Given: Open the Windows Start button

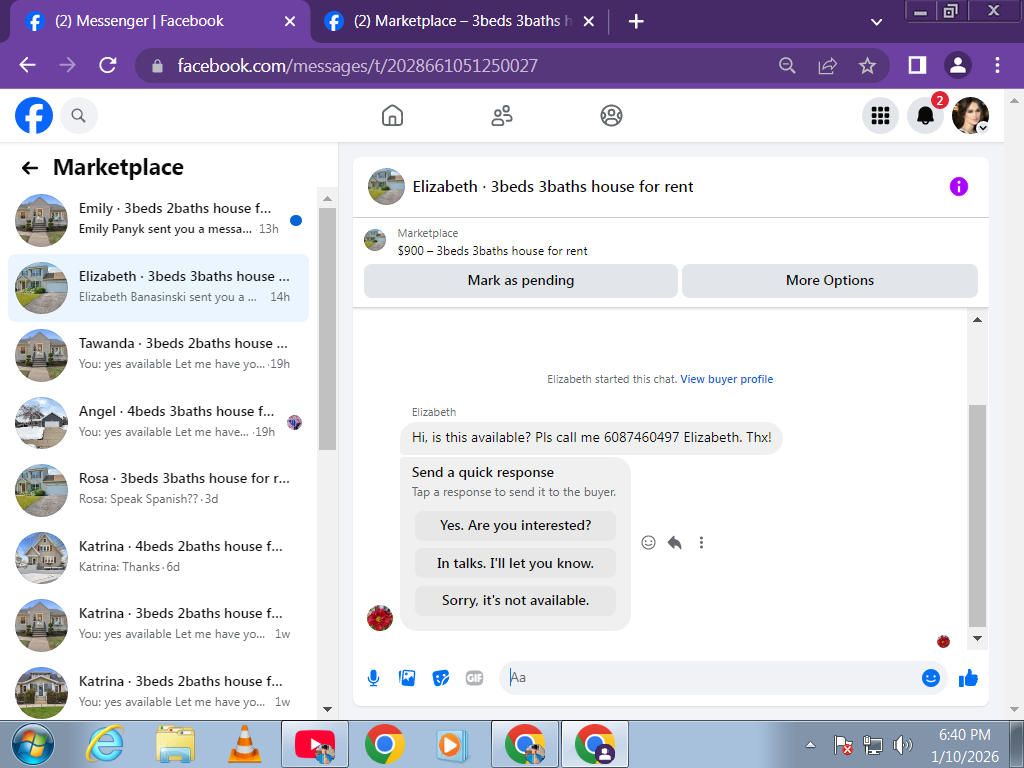Looking at the screenshot, I should 33,744.
